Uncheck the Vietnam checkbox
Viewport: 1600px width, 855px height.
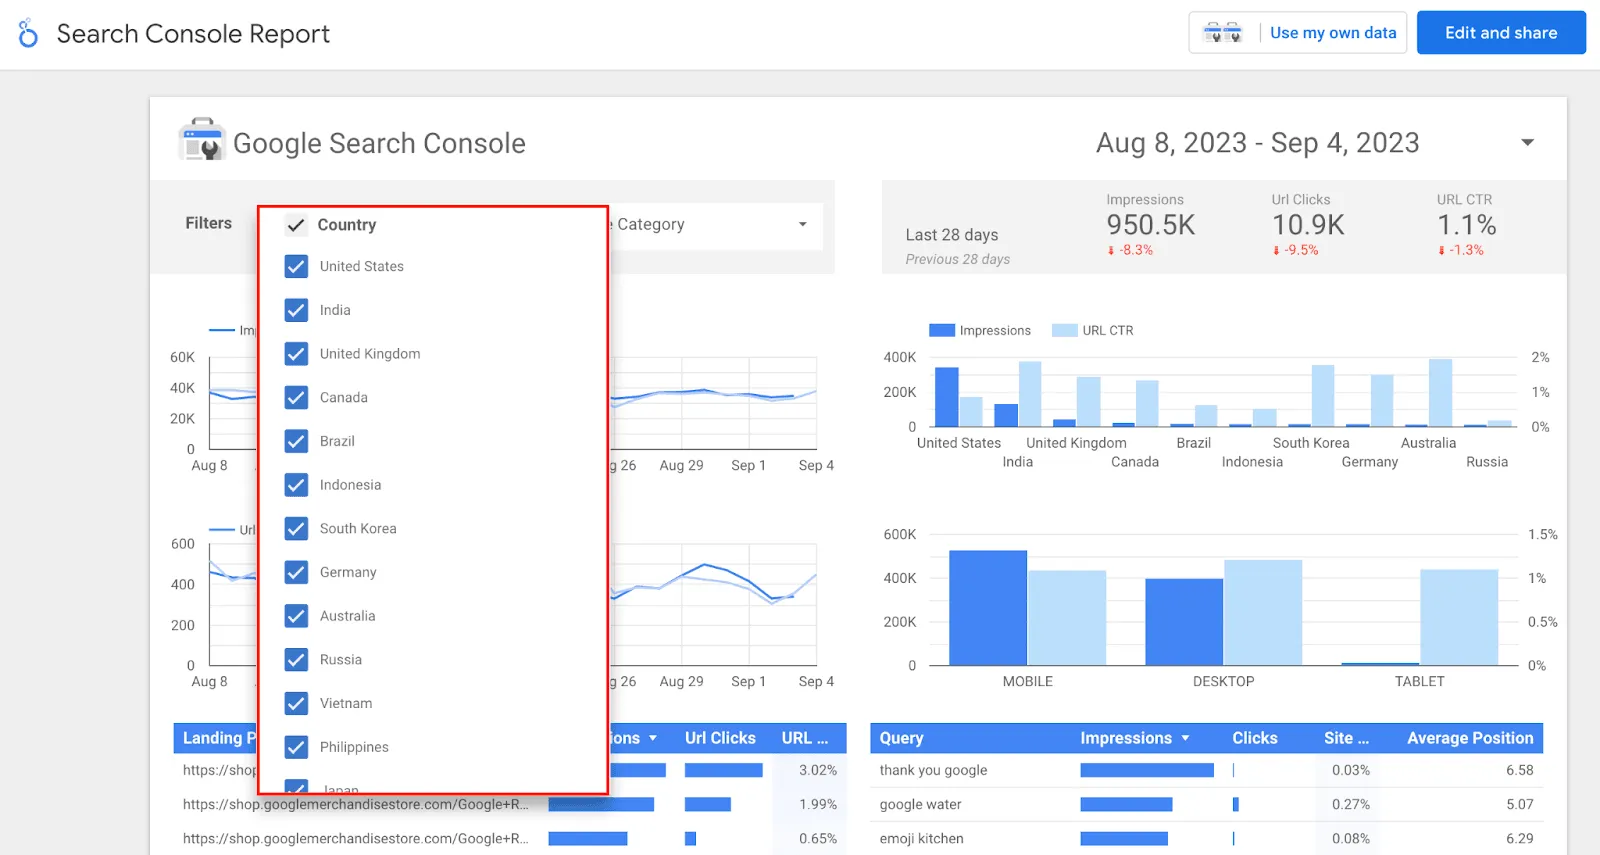pyautogui.click(x=296, y=703)
